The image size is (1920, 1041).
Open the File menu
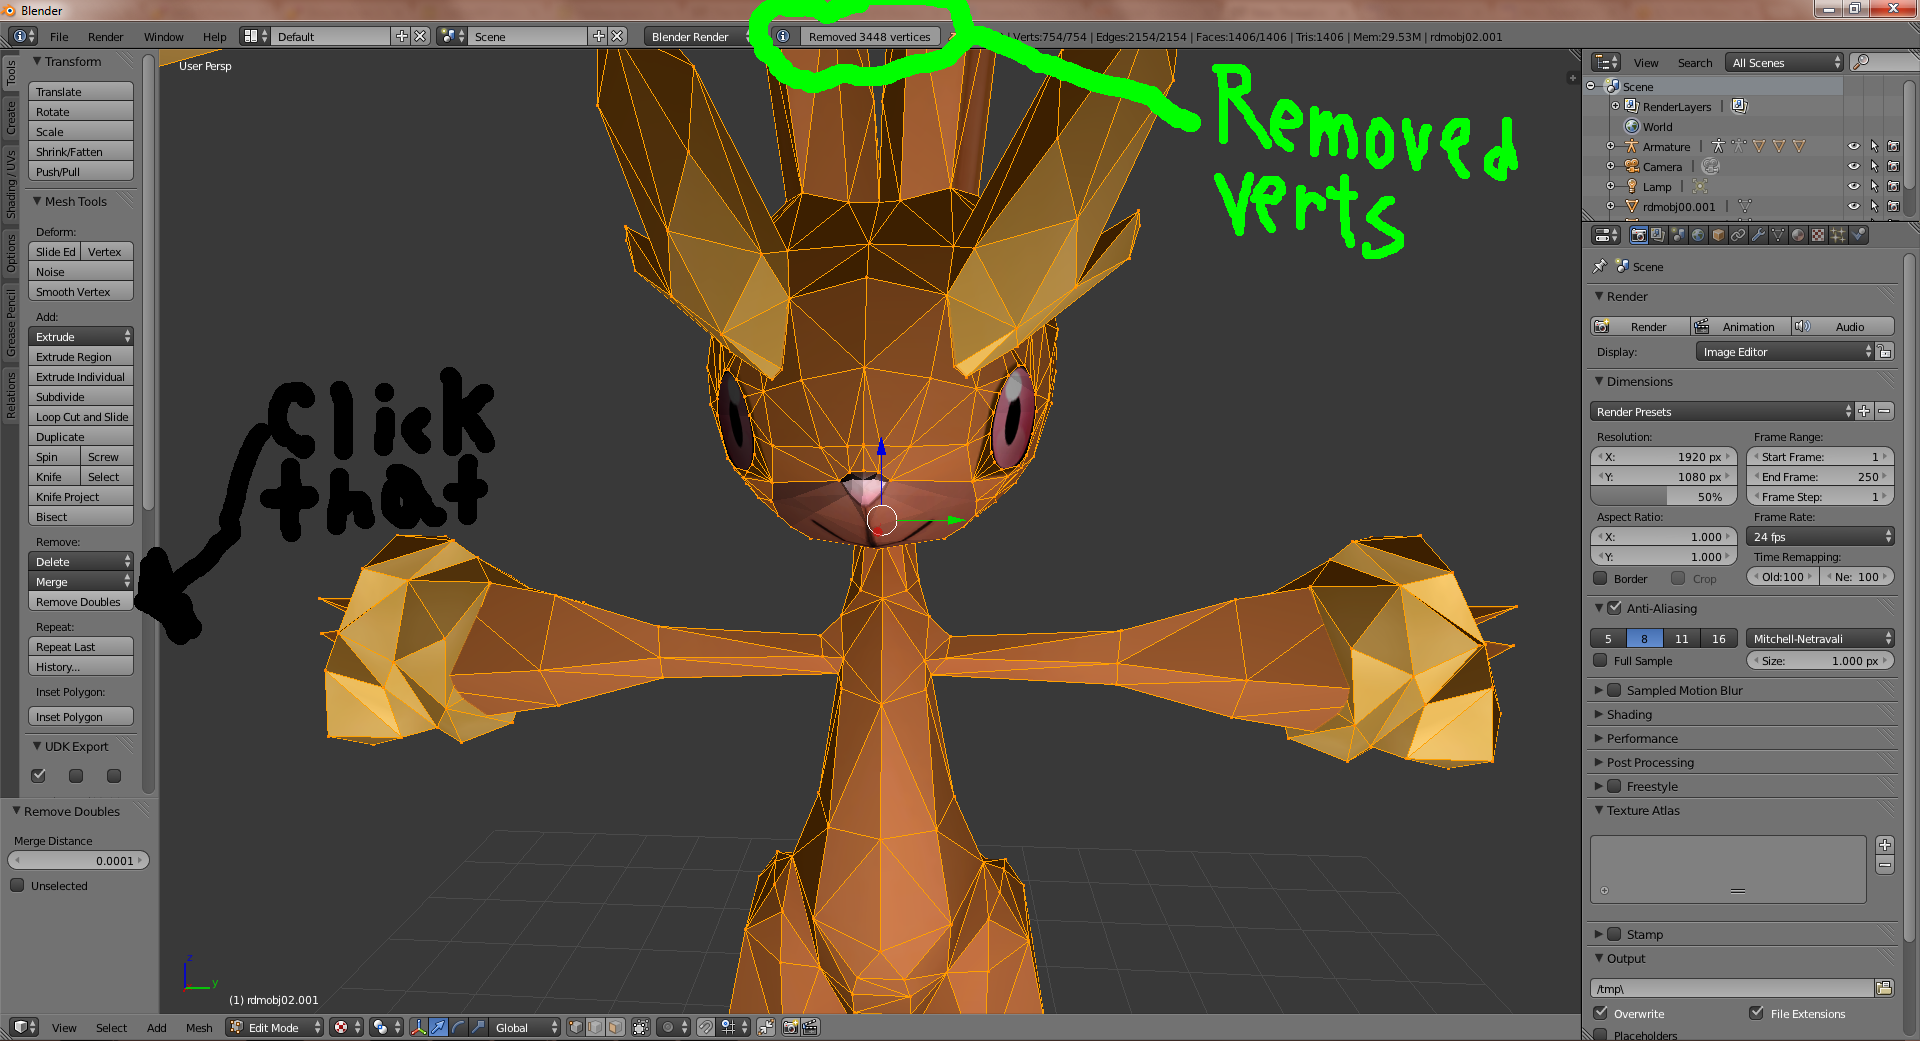59,37
